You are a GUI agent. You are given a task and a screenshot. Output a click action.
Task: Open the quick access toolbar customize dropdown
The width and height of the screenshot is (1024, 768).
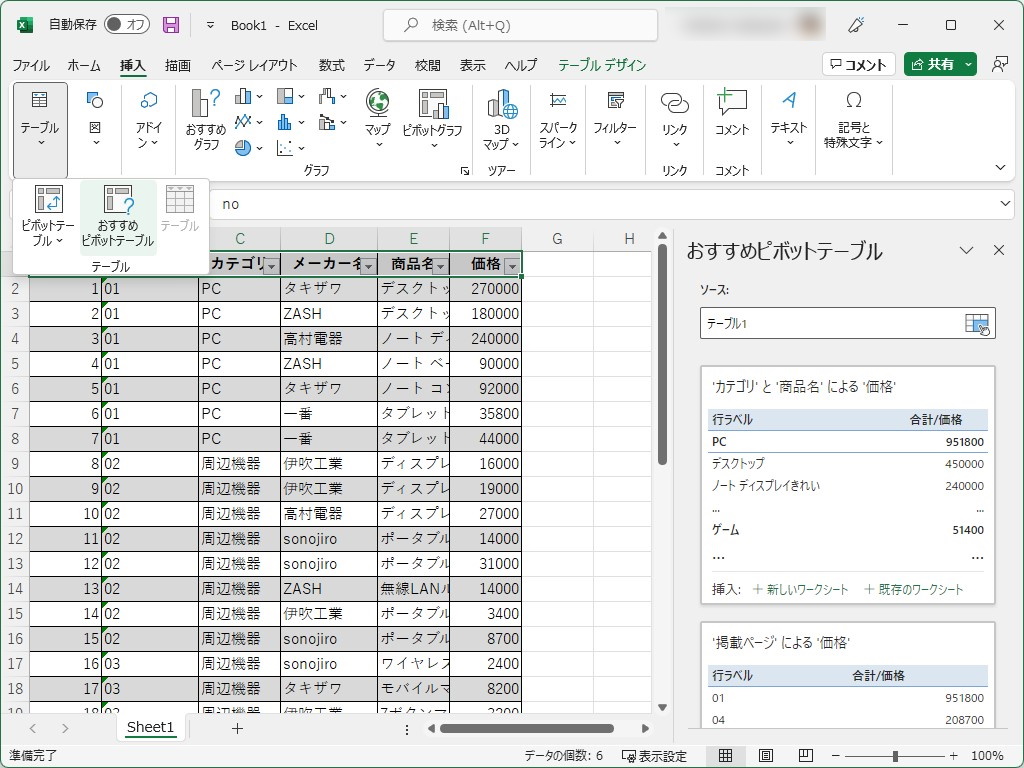[x=210, y=25]
